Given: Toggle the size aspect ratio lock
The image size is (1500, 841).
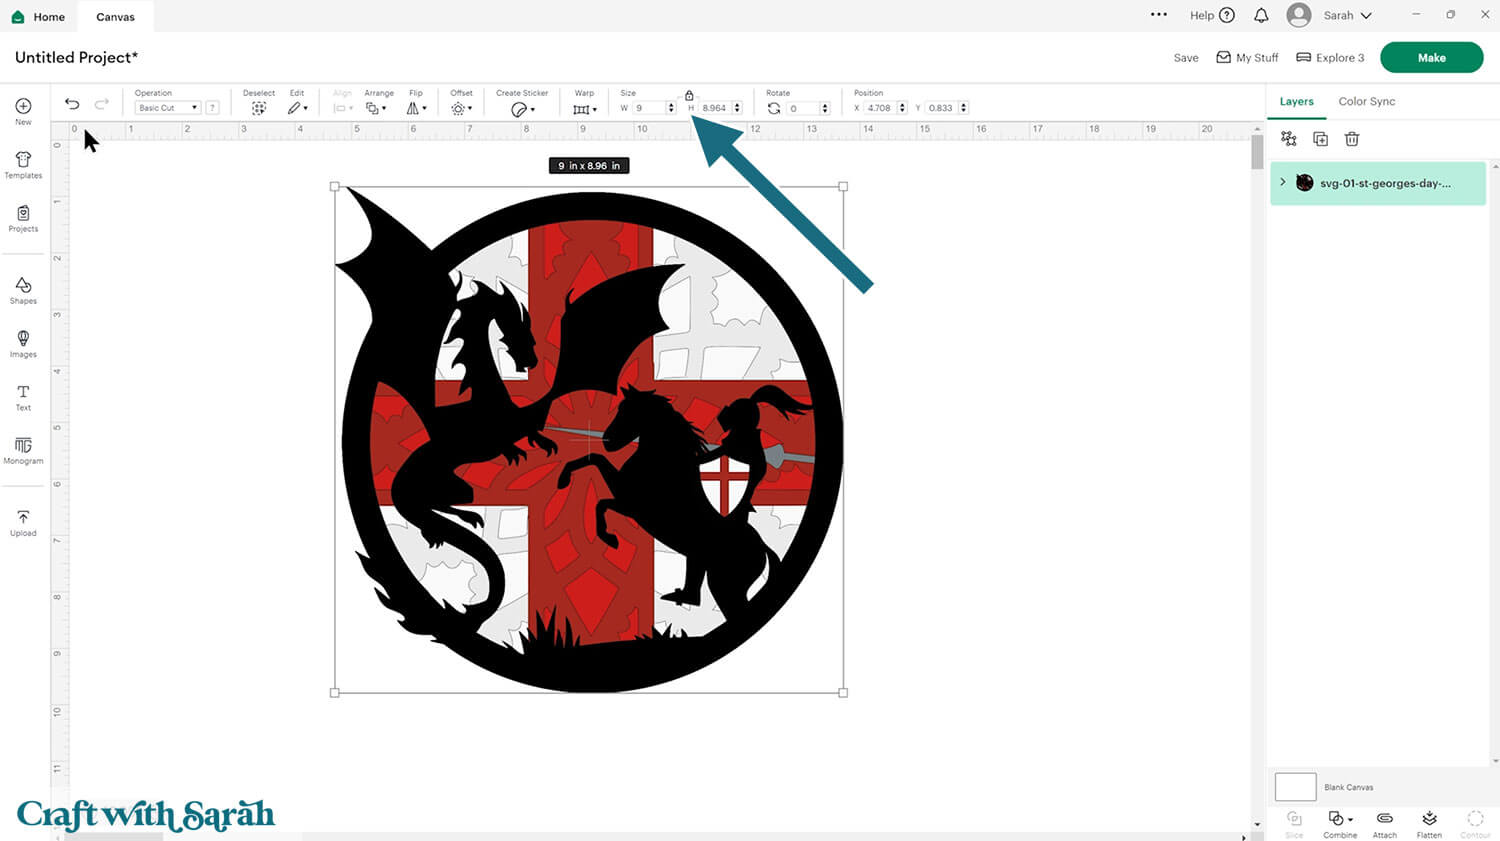Looking at the screenshot, I should coord(689,95).
